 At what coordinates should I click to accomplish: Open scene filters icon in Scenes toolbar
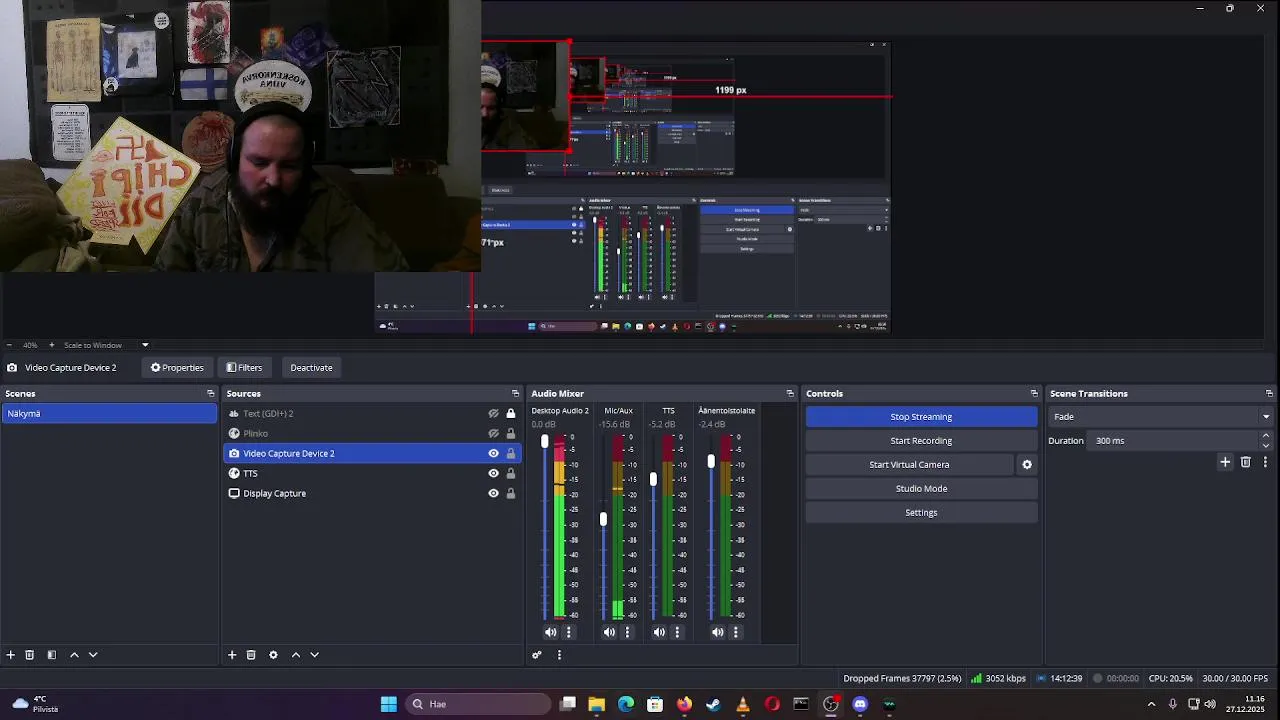click(52, 655)
